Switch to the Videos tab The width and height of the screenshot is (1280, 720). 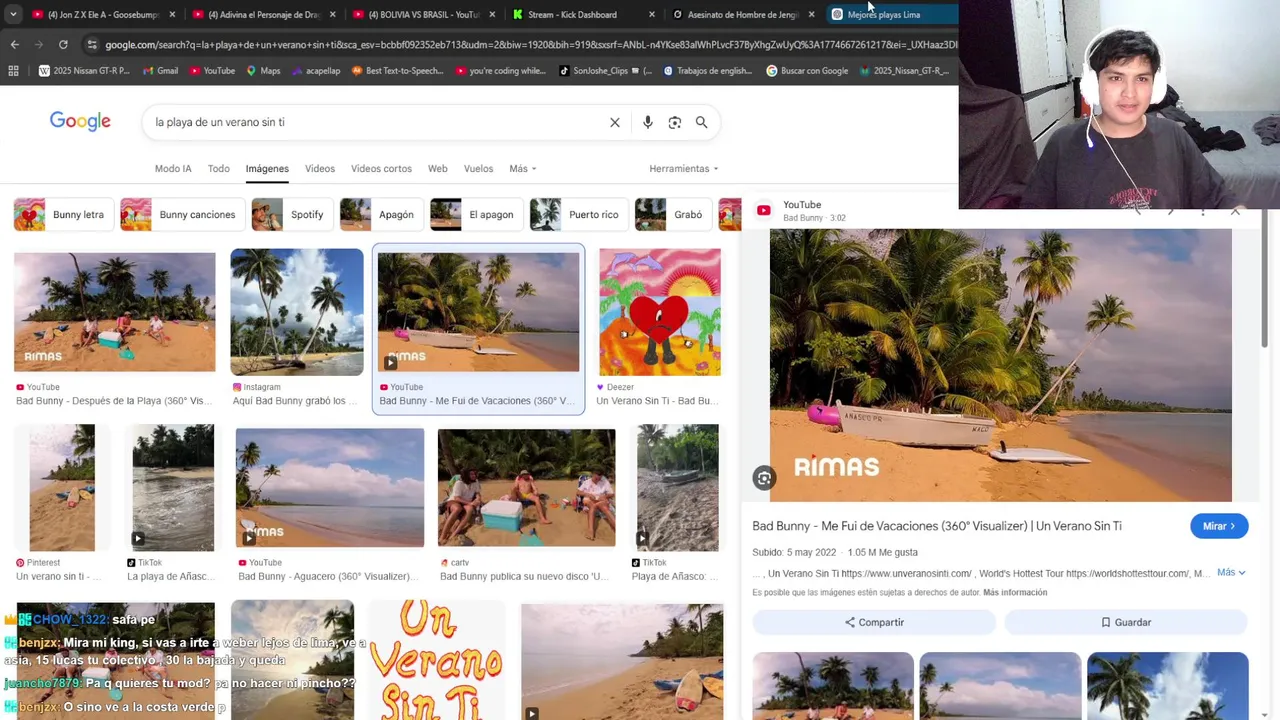(x=320, y=168)
